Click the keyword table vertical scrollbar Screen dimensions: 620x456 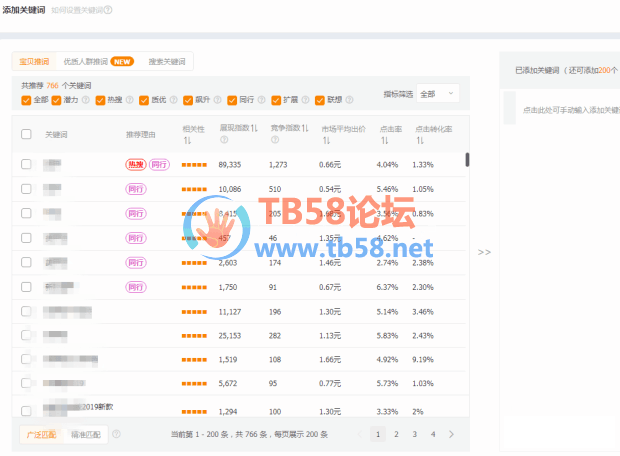(467, 160)
